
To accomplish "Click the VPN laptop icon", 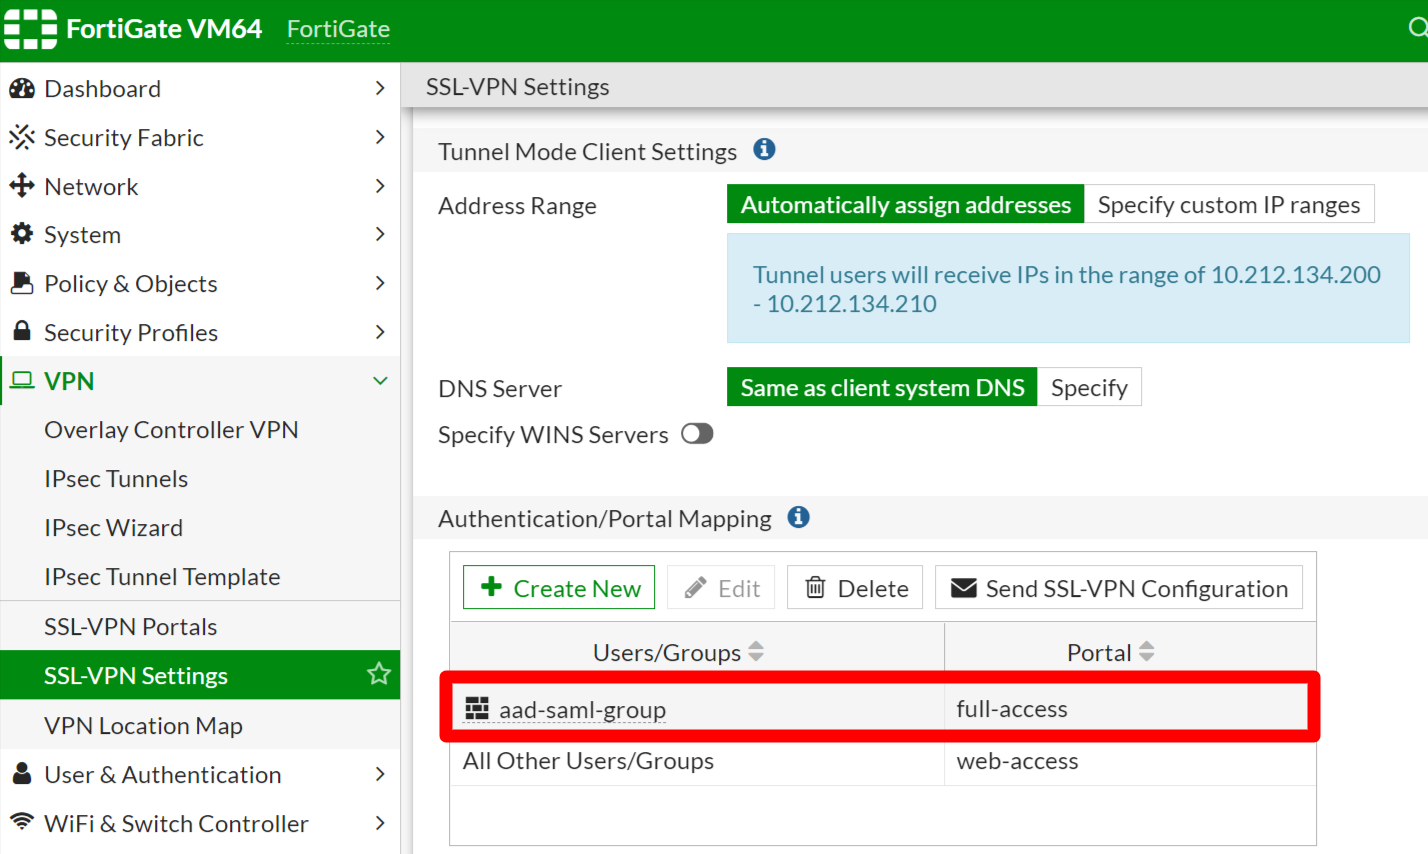I will [x=22, y=380].
